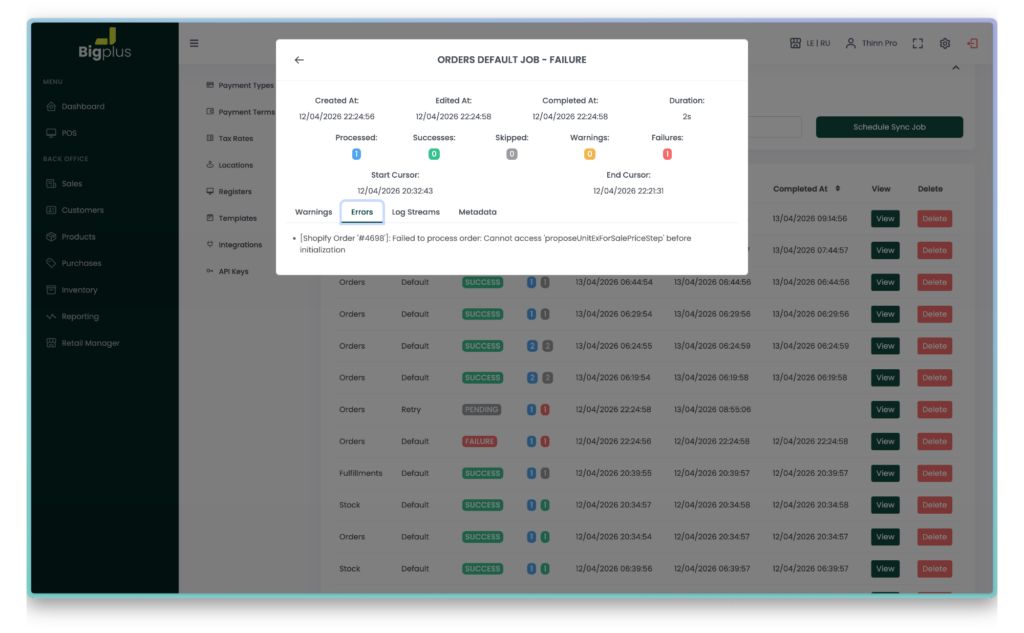Click the Schedule Sync Job button
Viewport: 1024px width, 633px height.
click(889, 127)
